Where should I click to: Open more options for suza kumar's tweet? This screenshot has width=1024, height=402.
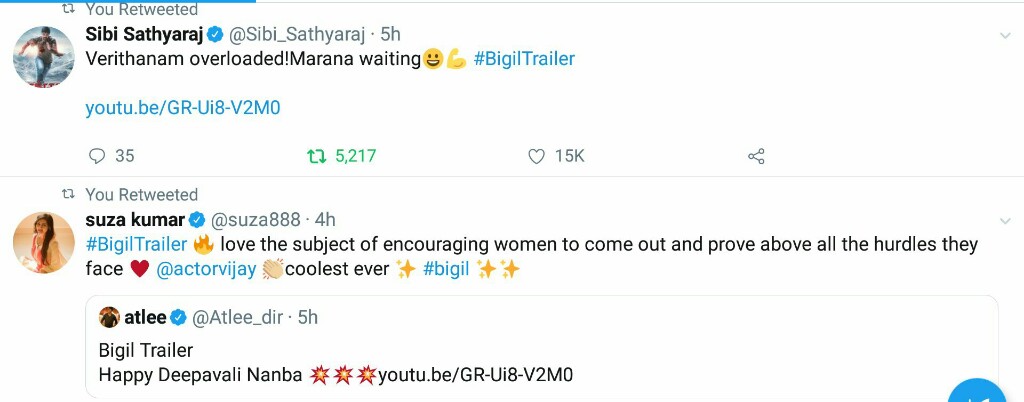(1005, 221)
